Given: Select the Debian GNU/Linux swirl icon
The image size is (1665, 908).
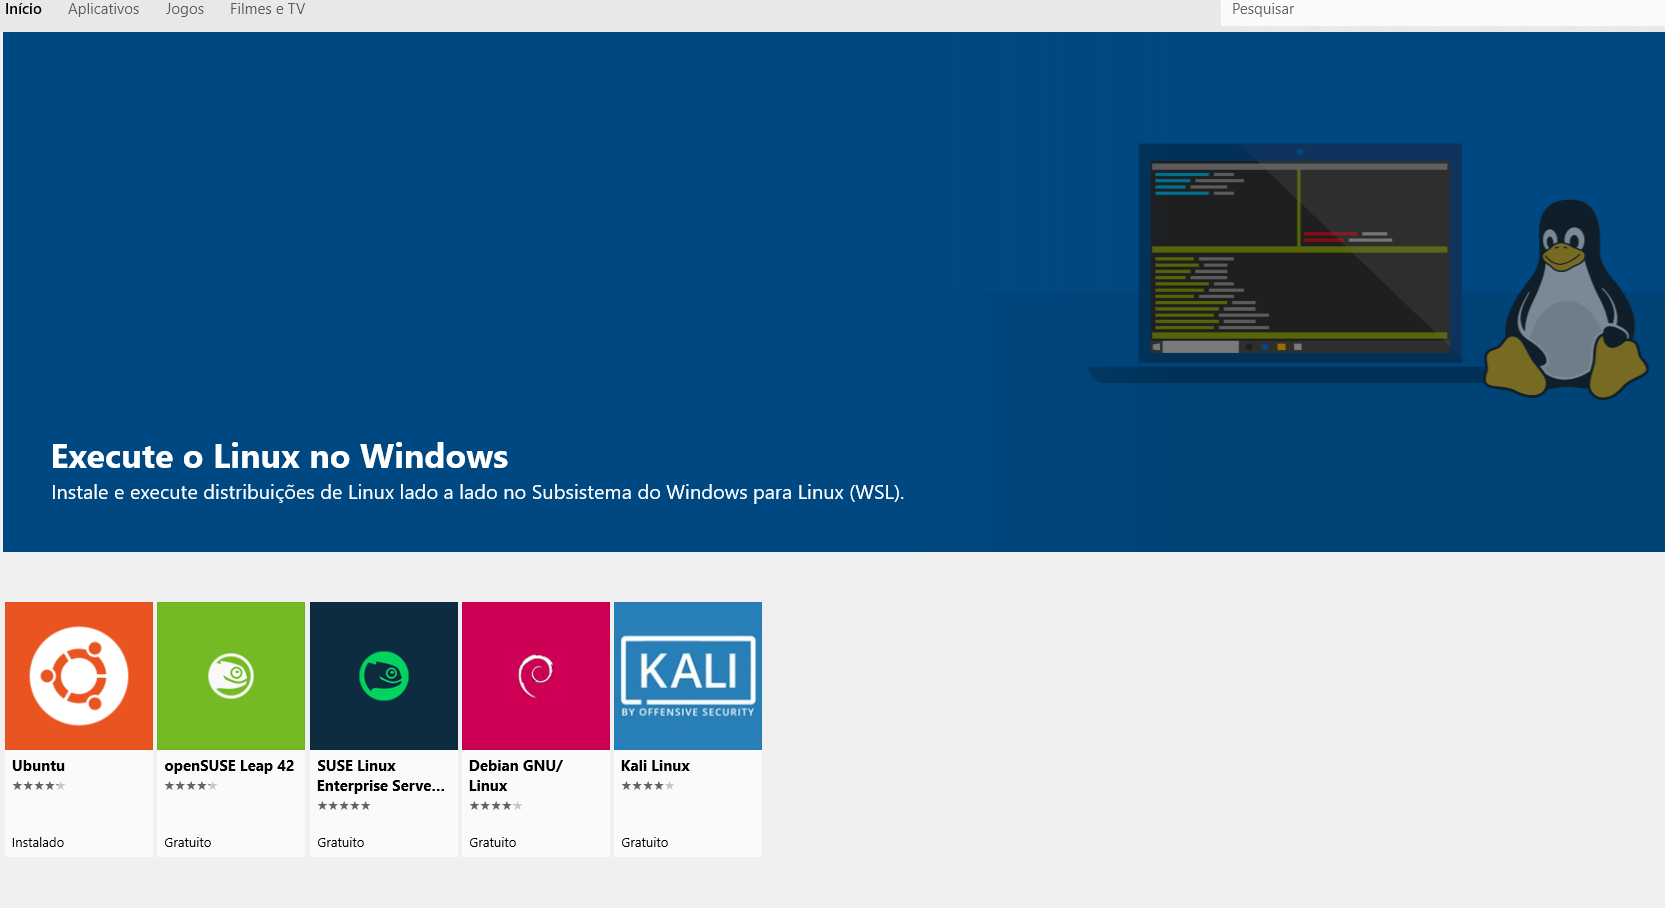Looking at the screenshot, I should (536, 676).
